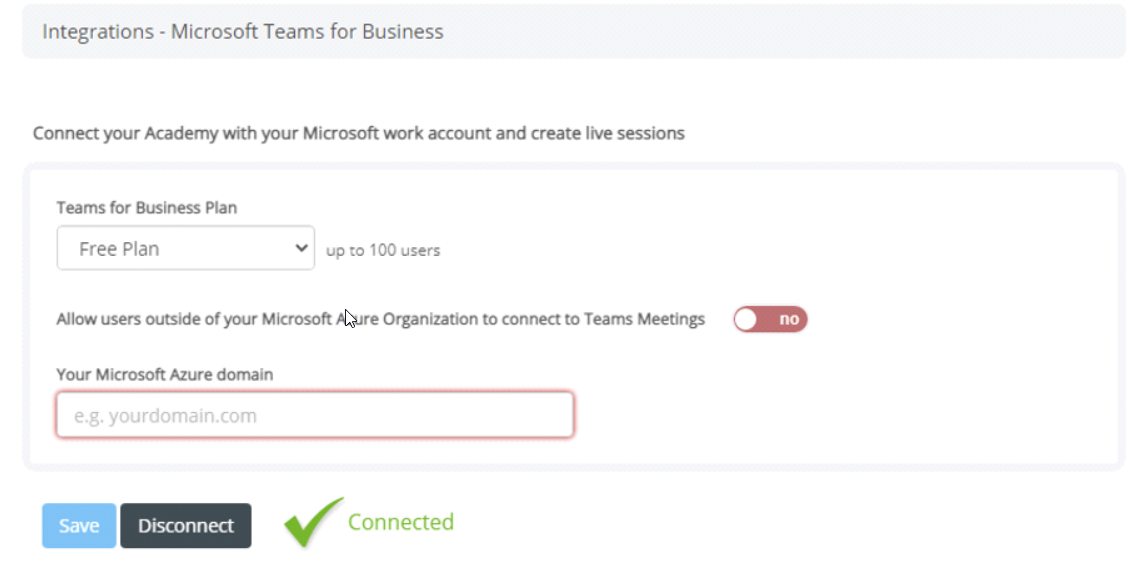Click the Save button
Screen dimensions: 1130x568
(79, 525)
